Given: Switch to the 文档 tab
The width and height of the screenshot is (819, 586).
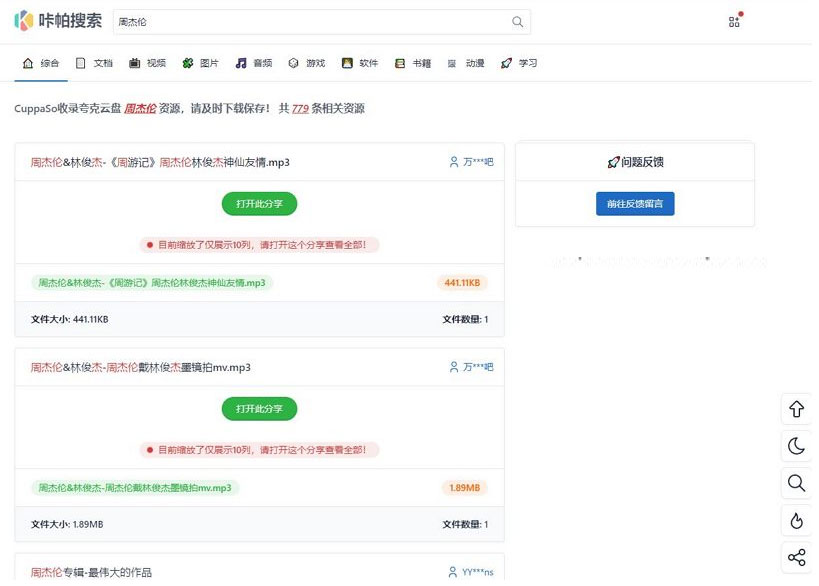Looking at the screenshot, I should [94, 63].
